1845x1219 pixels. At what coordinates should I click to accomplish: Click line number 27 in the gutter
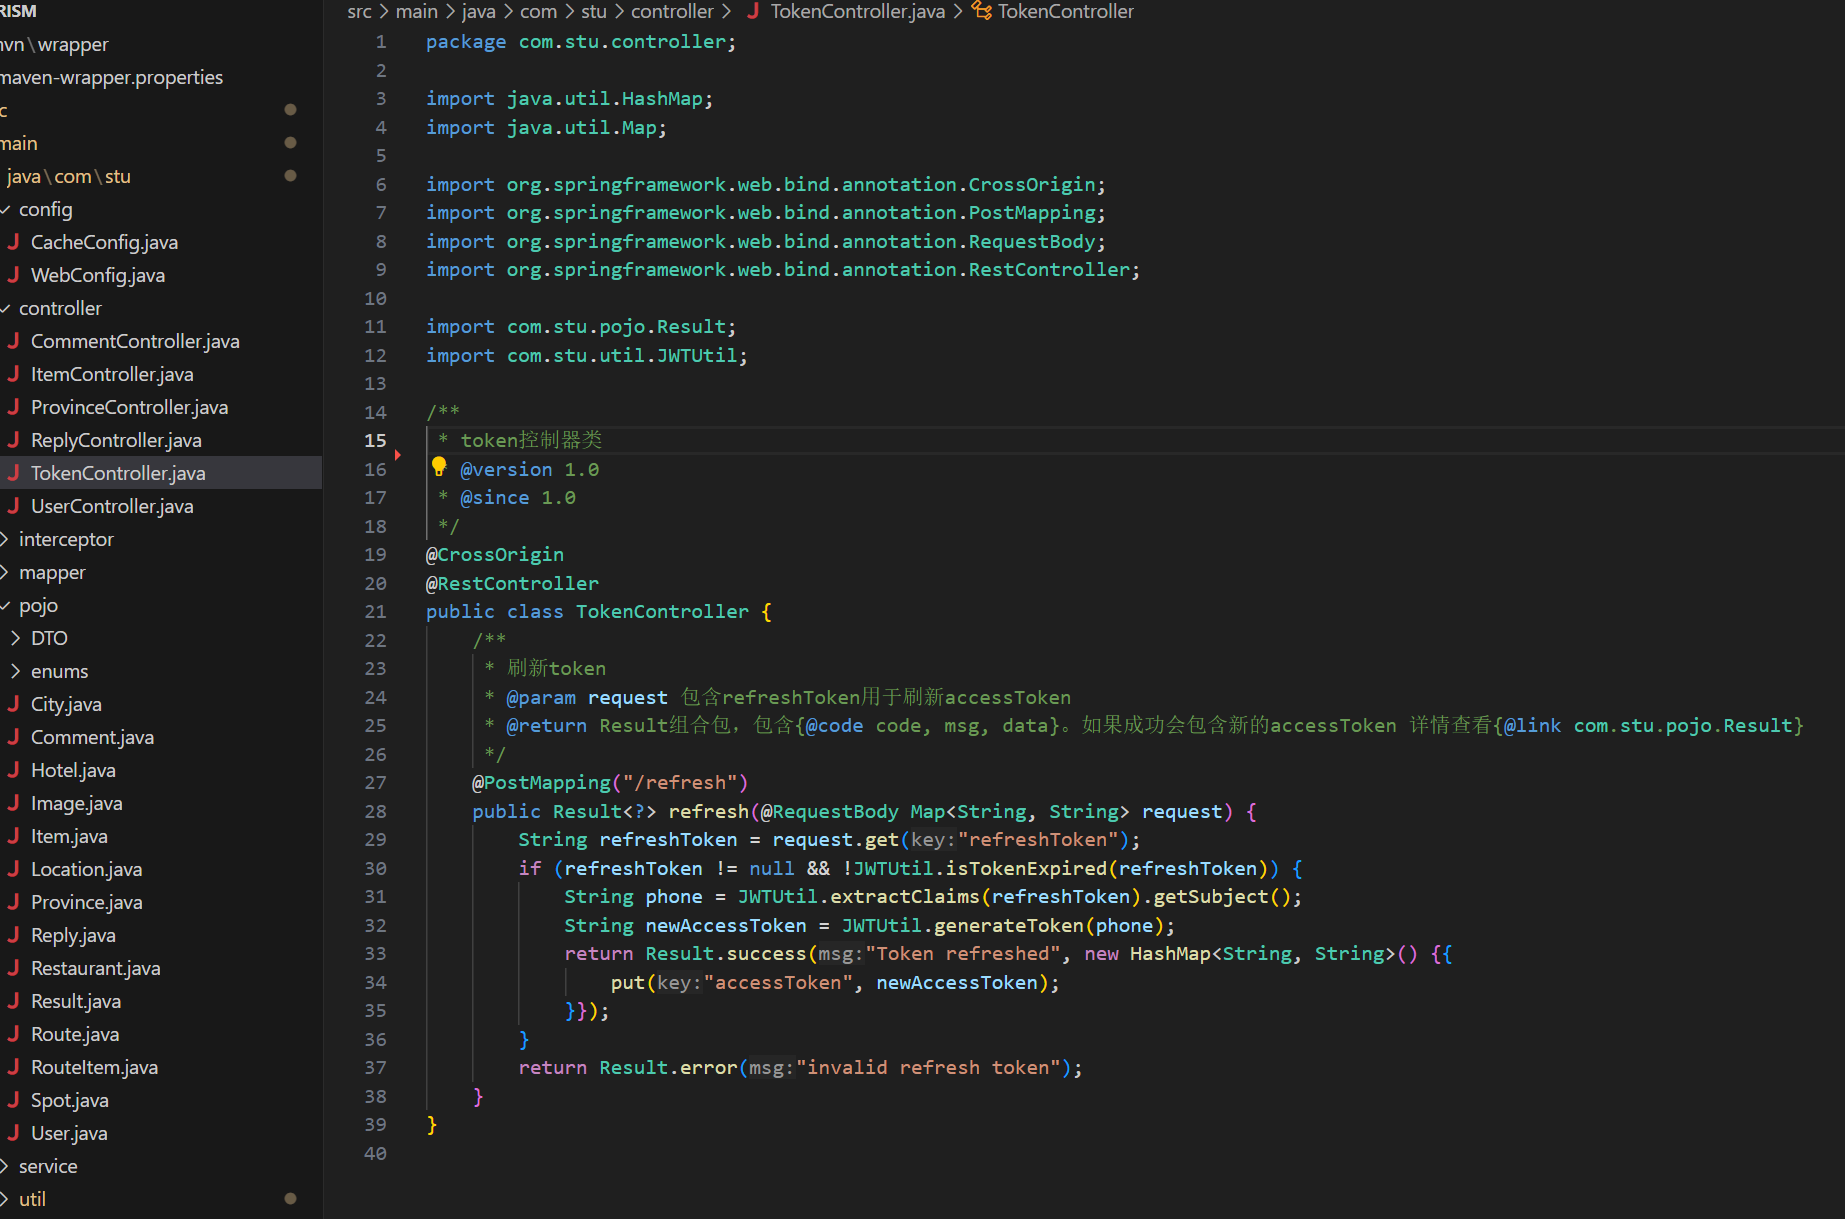click(x=375, y=783)
